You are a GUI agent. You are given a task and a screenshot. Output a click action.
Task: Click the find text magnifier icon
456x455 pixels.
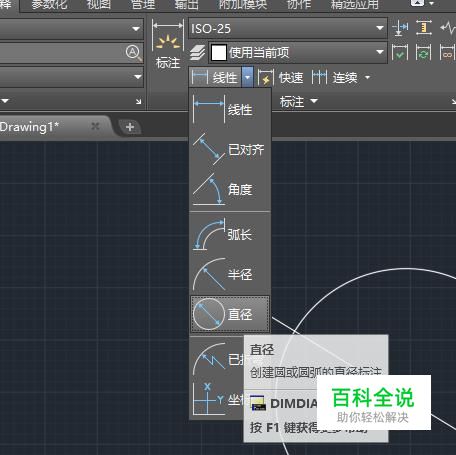click(x=134, y=53)
